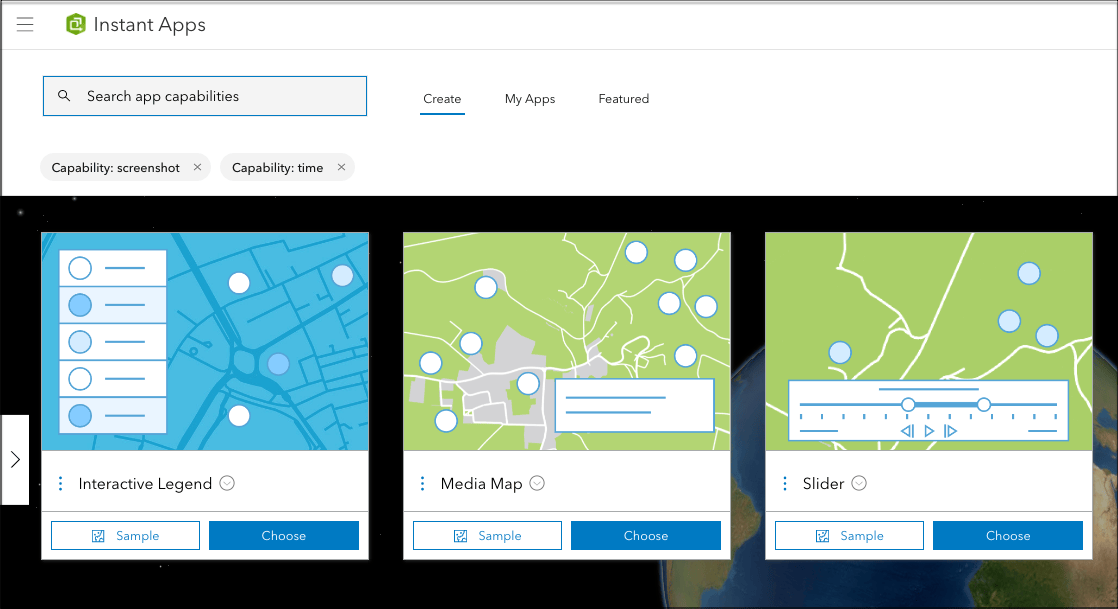Open the Sample for Media Map

click(x=487, y=535)
